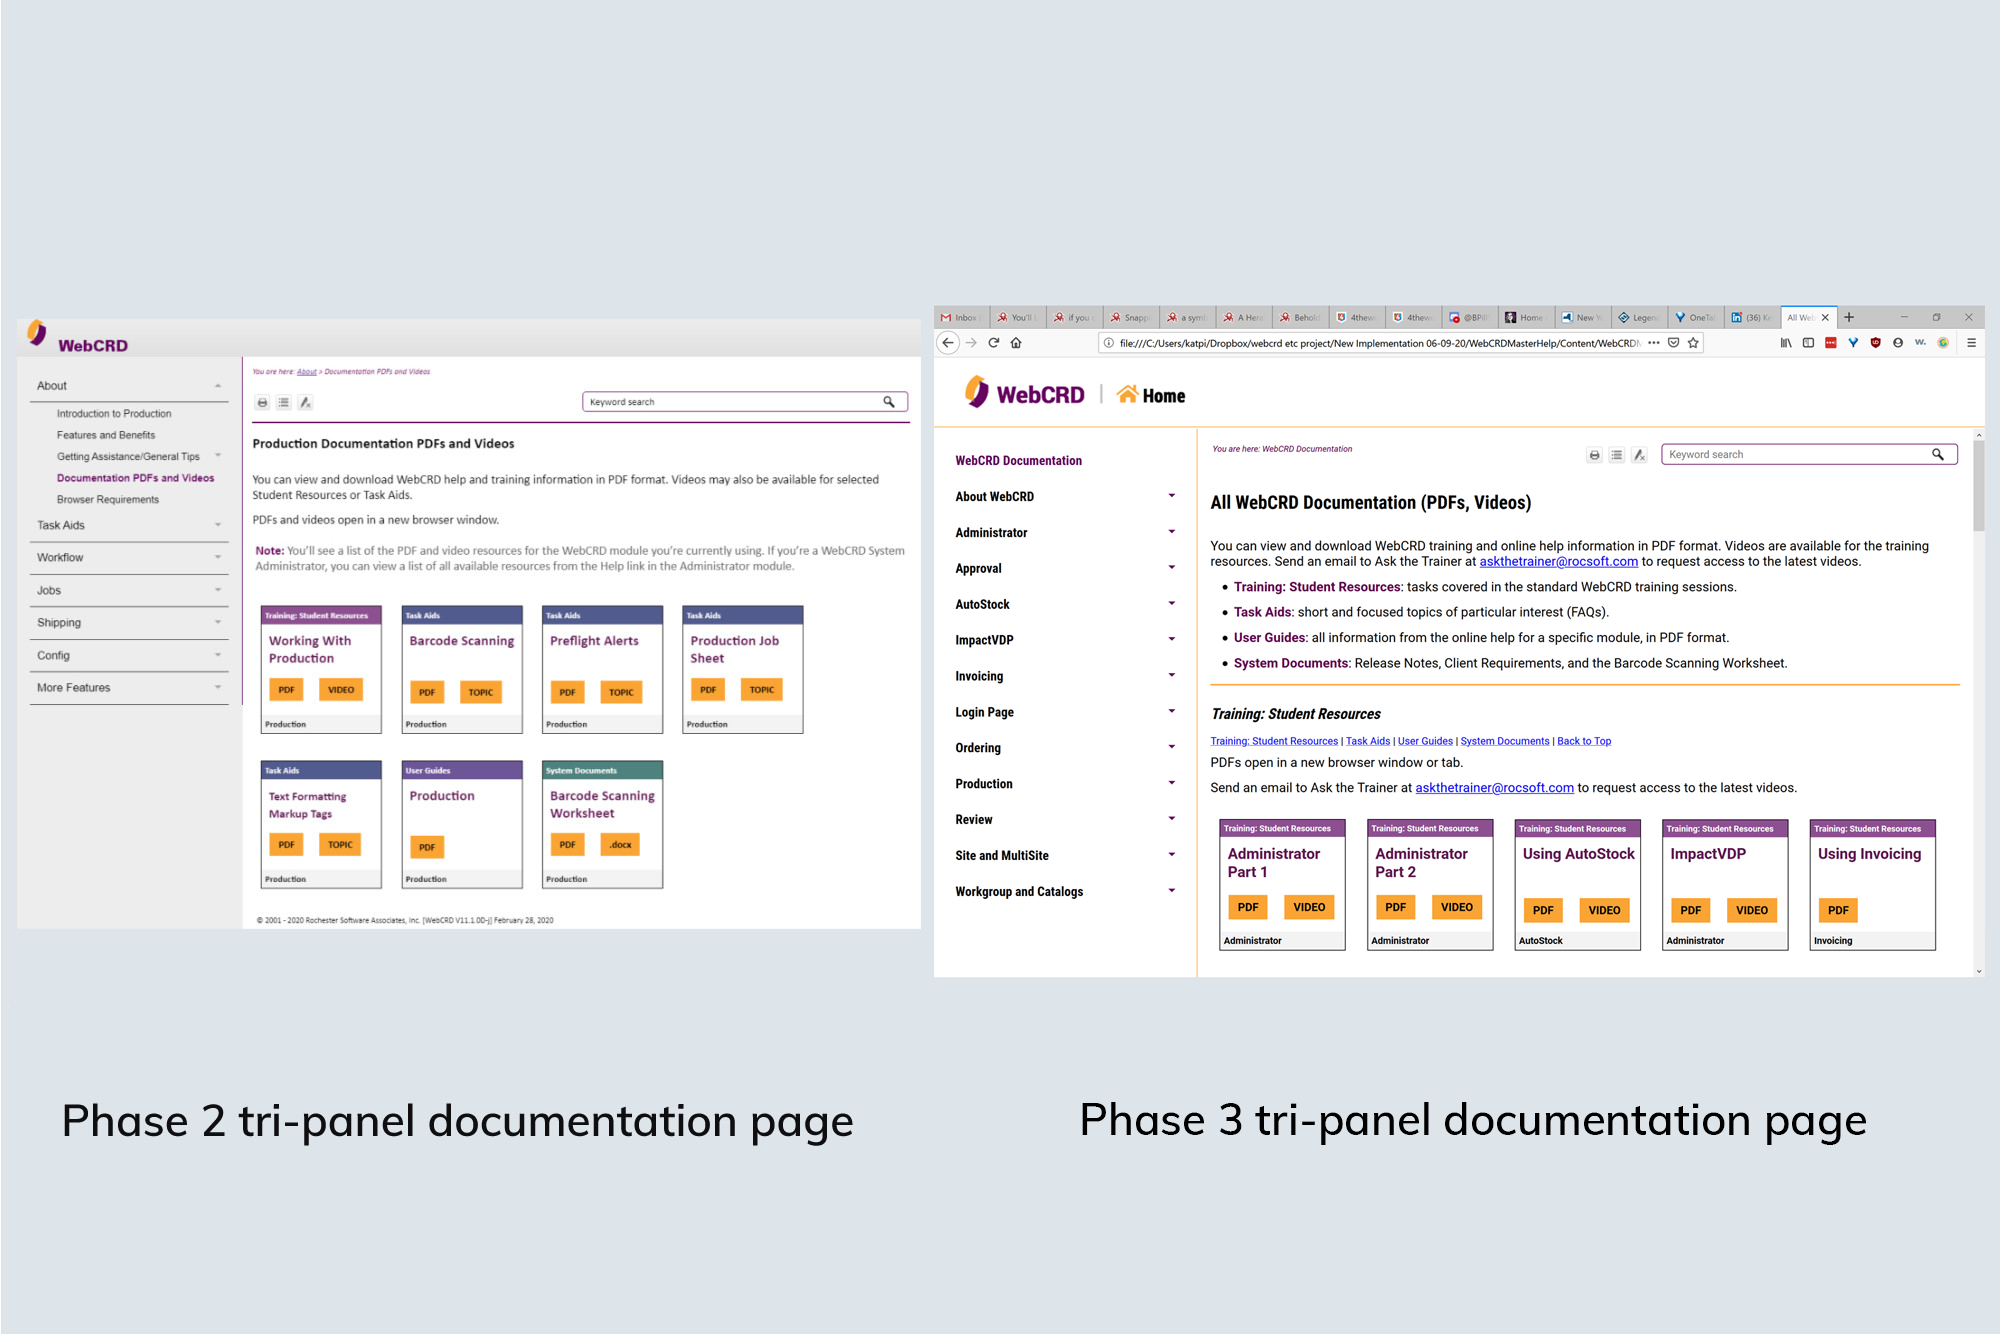This screenshot has width=2000, height=1334.
Task: Click WebCRD Documentation heading link in Phase 3 sidebar
Action: [x=1018, y=461]
